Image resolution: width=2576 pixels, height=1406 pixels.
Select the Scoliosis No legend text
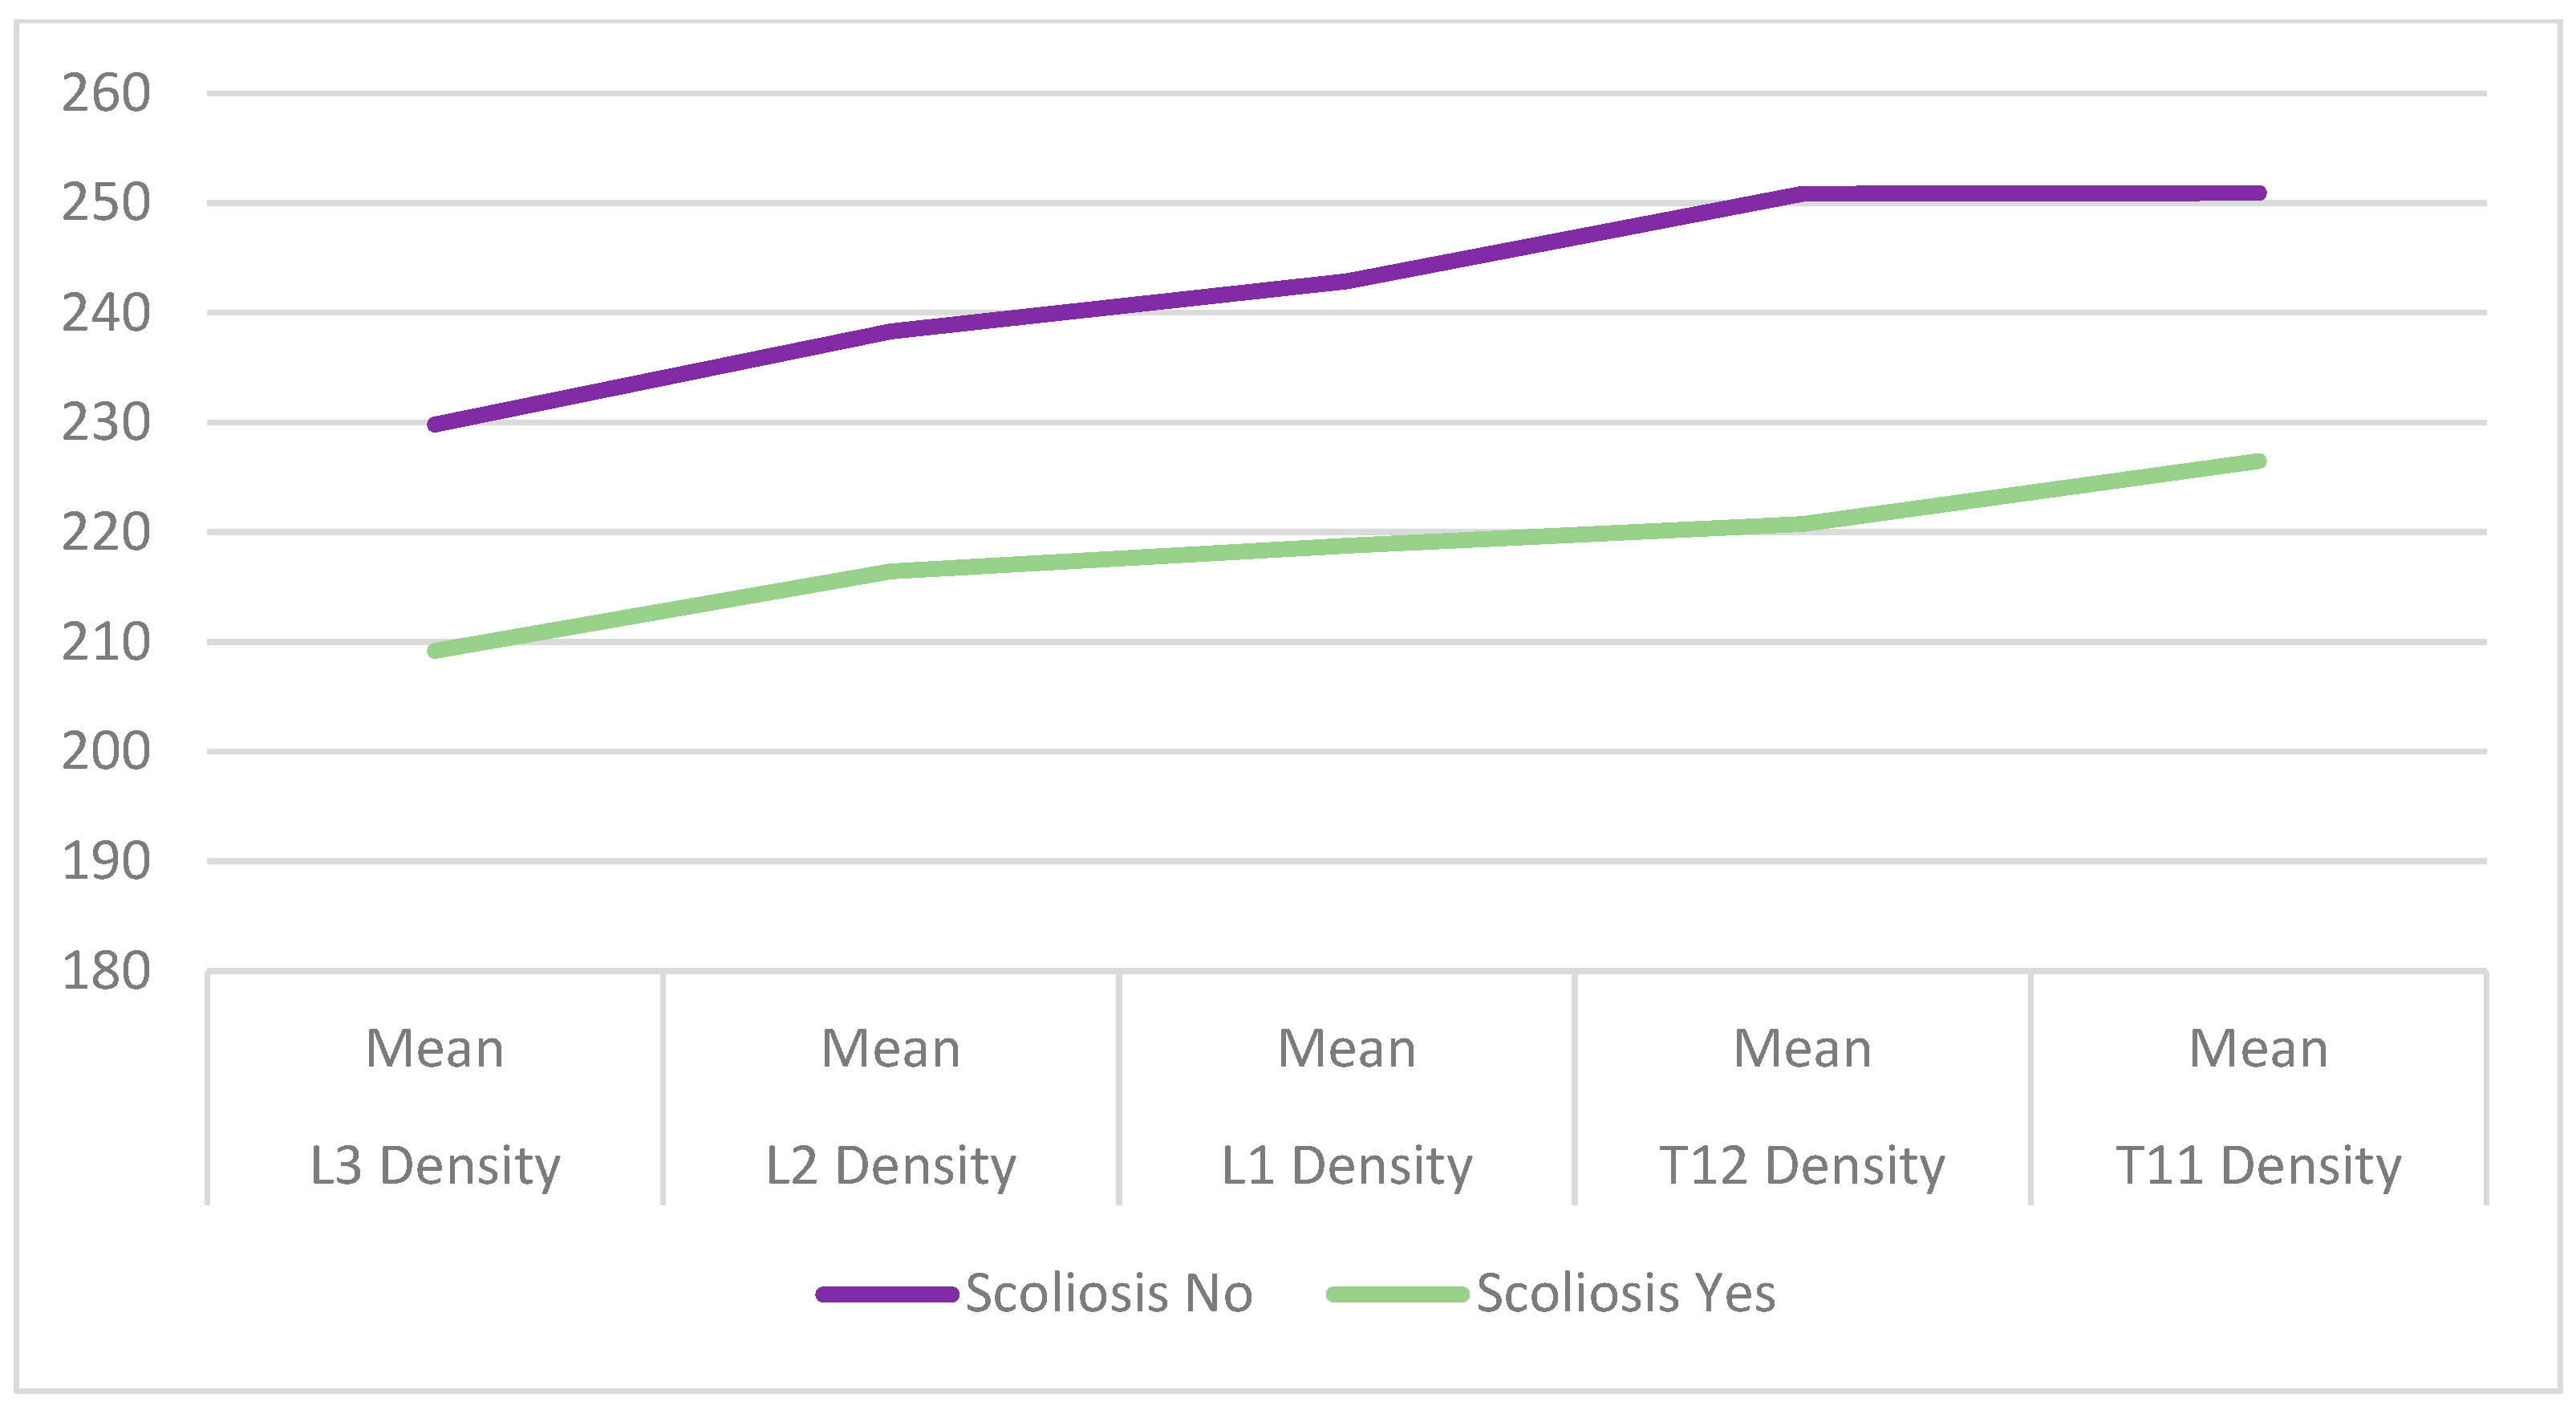(x=1109, y=1293)
